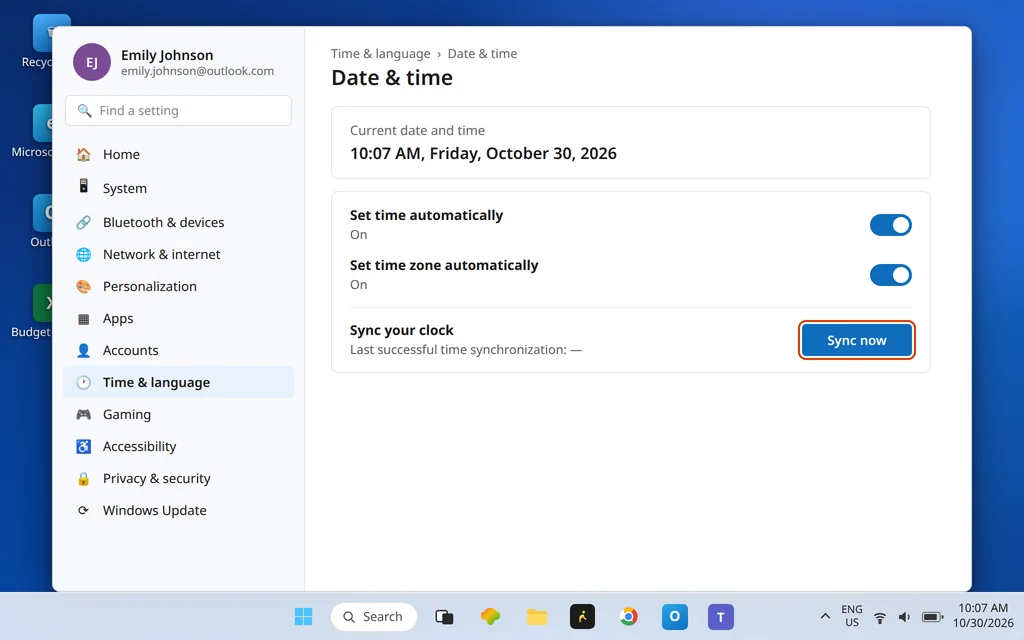1024x640 pixels.
Task: Open Chrome from the taskbar
Action: [x=629, y=616]
